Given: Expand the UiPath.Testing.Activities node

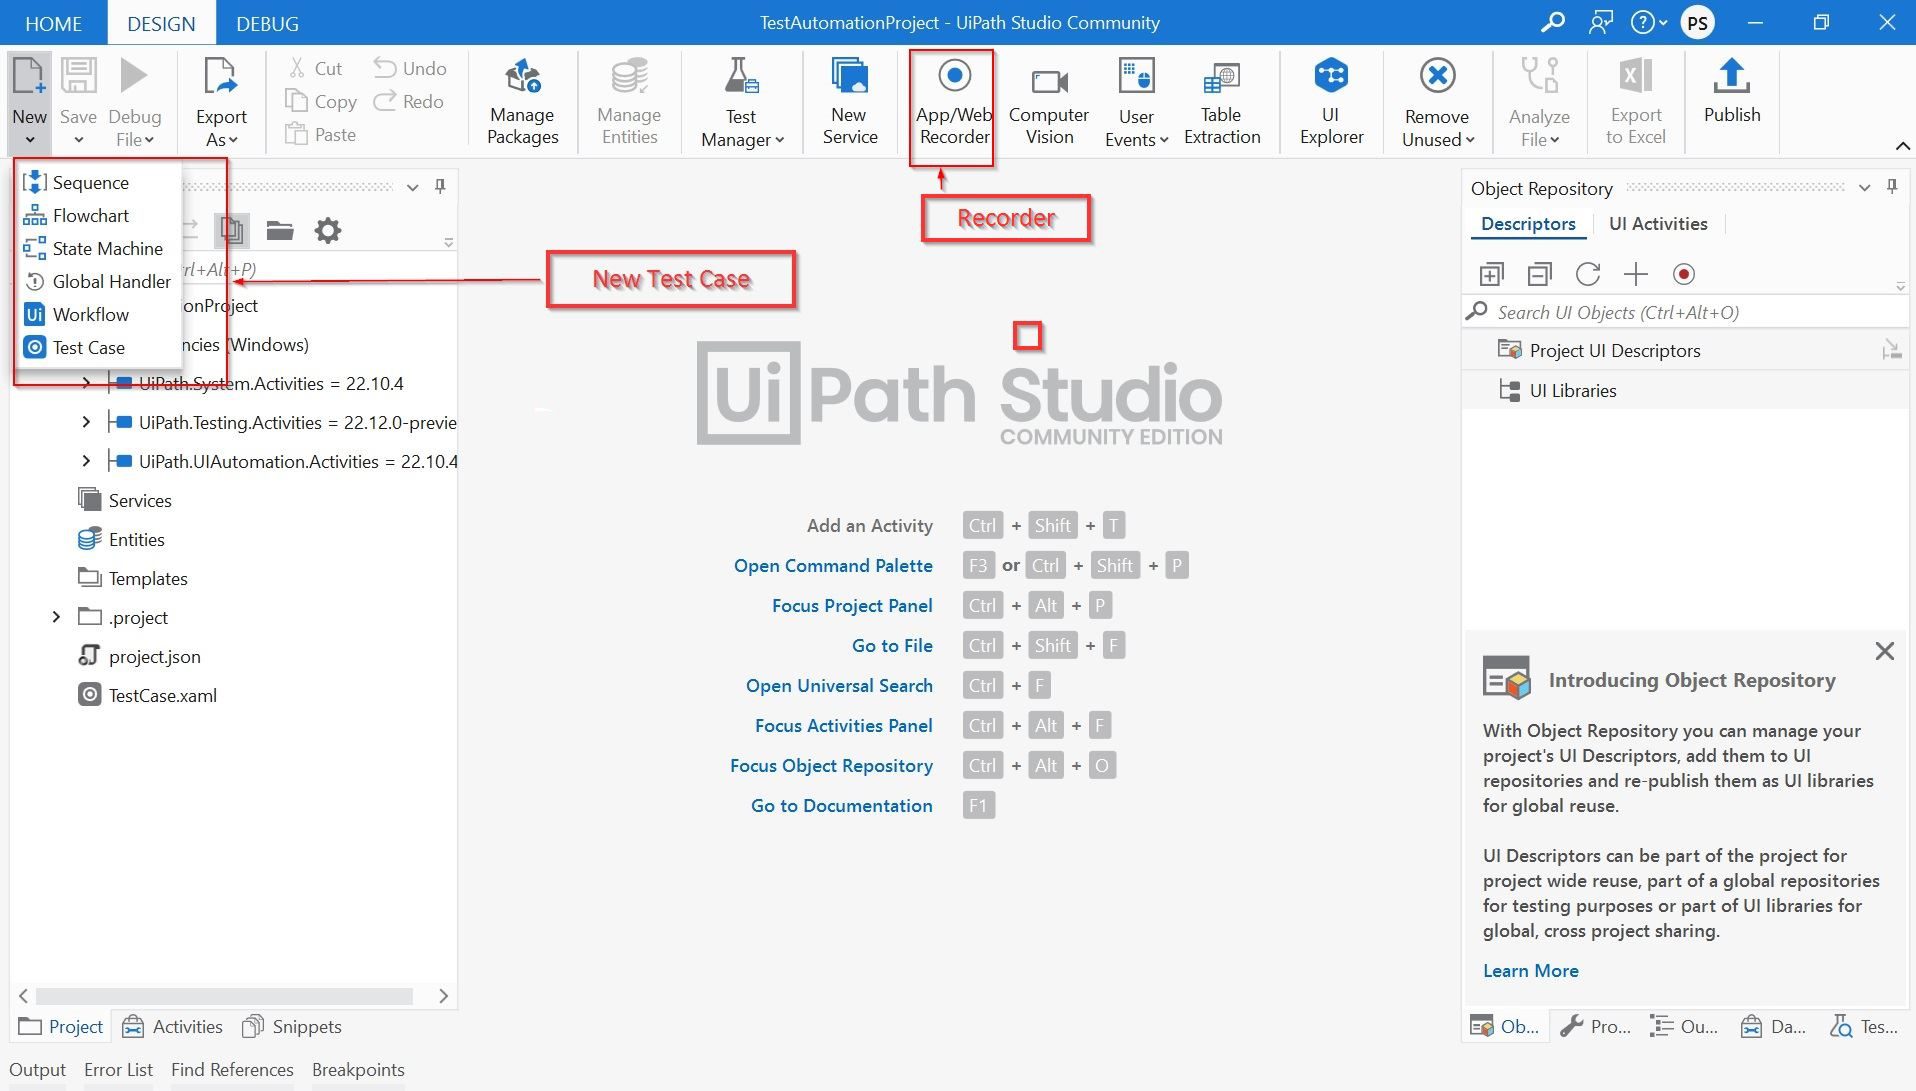Looking at the screenshot, I should 85,421.
